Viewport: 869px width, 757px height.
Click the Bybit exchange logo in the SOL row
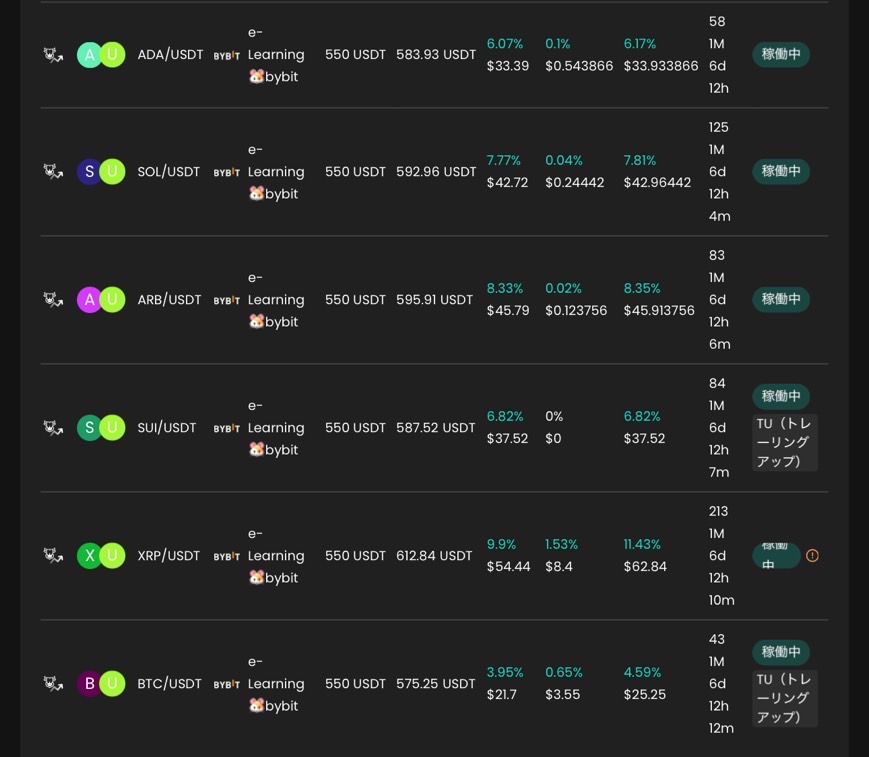click(x=227, y=173)
